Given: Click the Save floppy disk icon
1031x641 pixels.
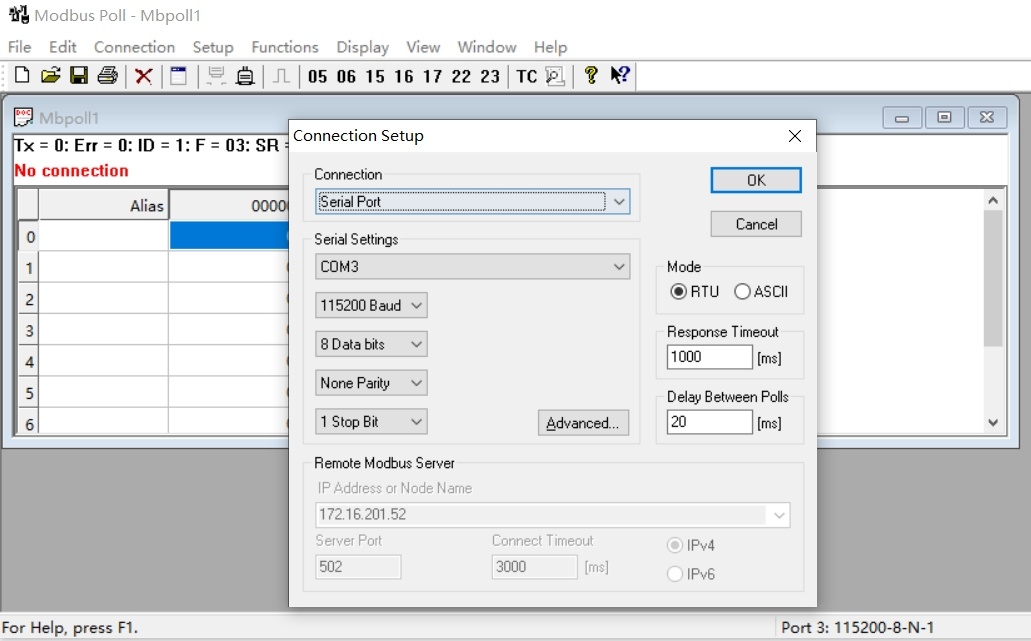Looking at the screenshot, I should [x=78, y=76].
